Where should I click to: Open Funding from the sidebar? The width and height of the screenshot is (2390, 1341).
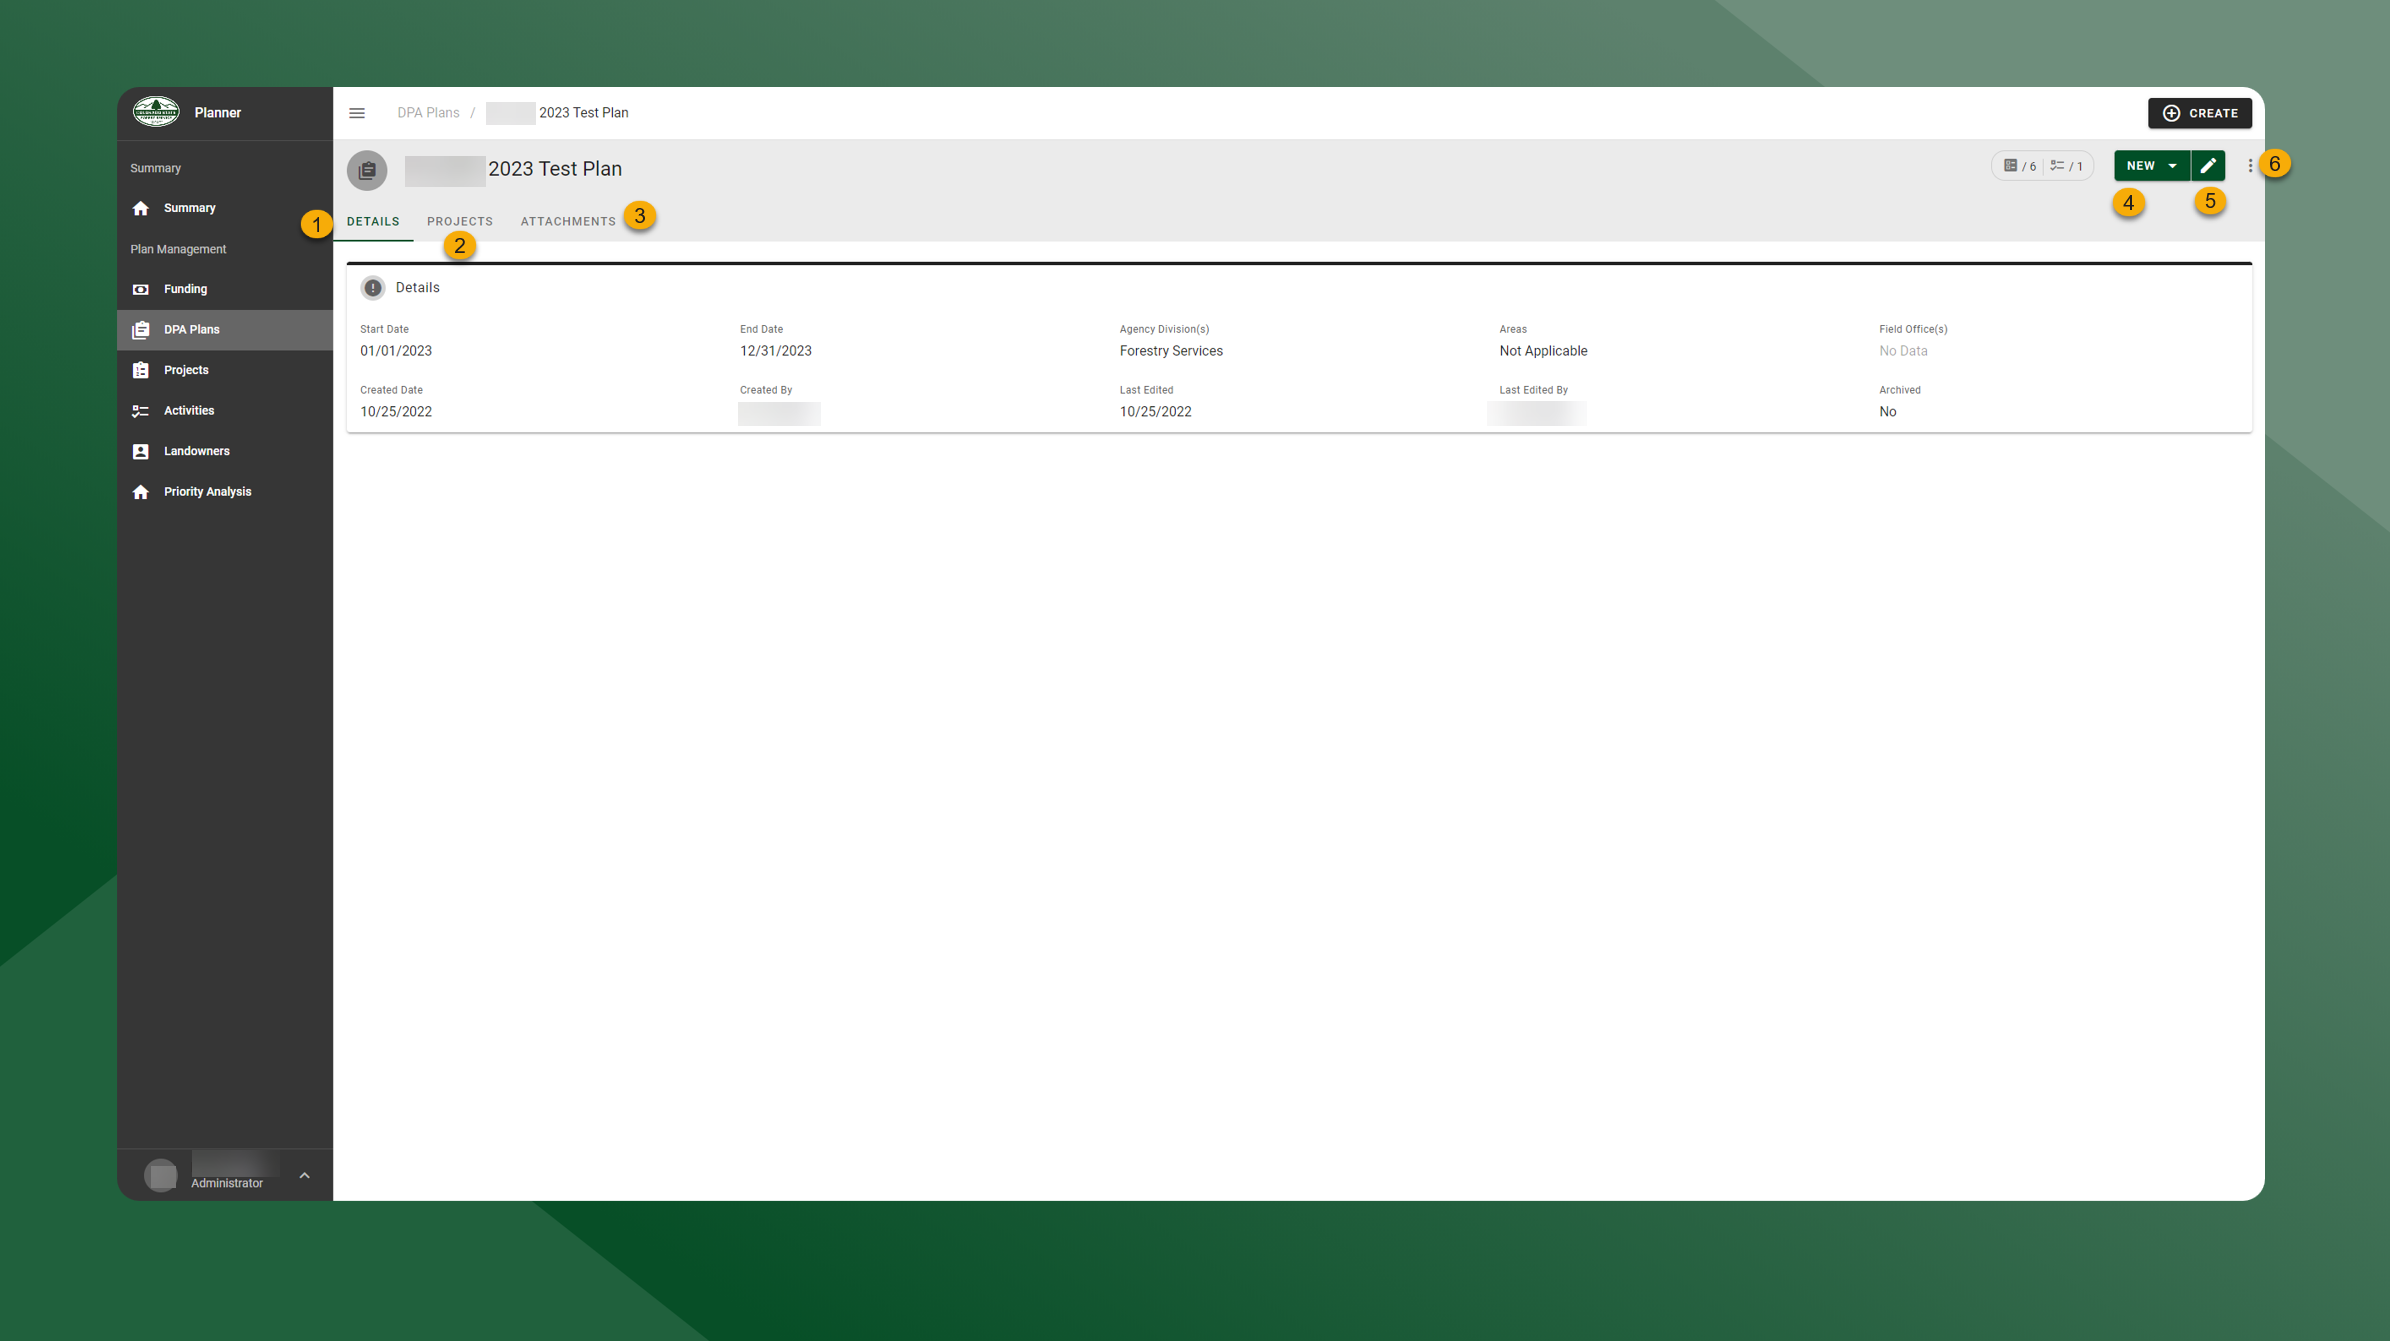coord(141,289)
